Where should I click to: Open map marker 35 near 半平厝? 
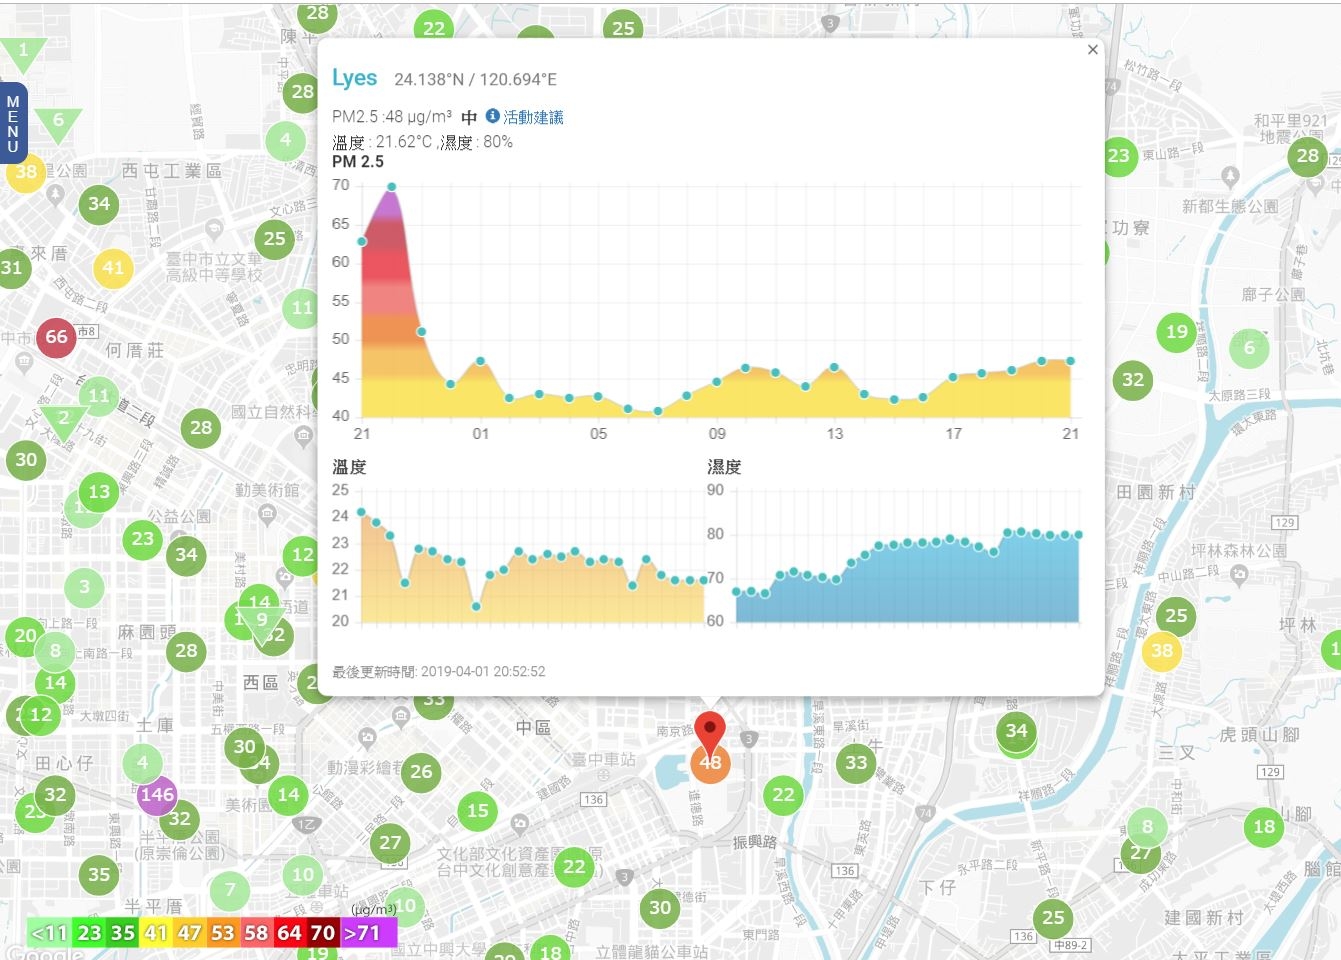click(x=99, y=875)
